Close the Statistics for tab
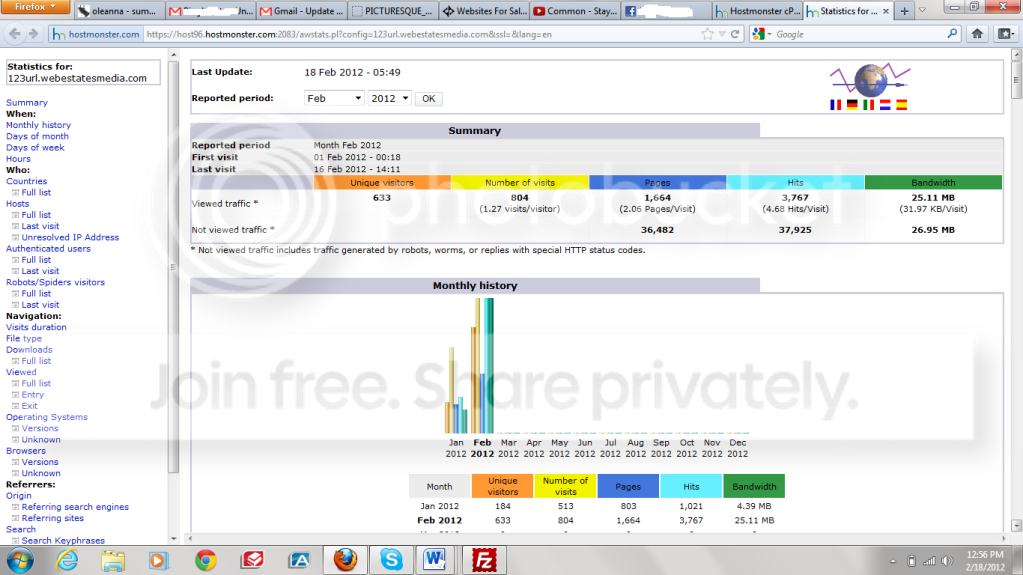This screenshot has width=1023, height=575. click(885, 11)
